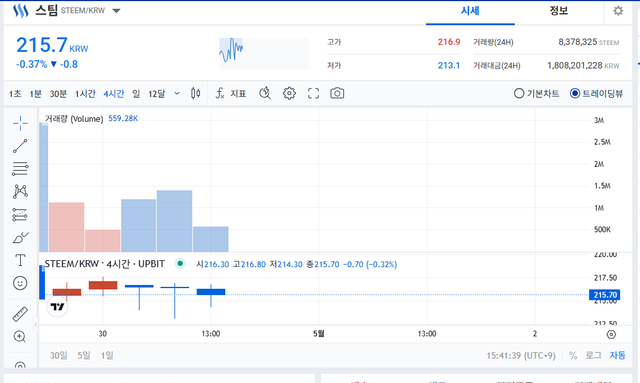Image resolution: width=640 pixels, height=383 pixels.
Task: Expand the STEEM/KRW market dropdown
Action: pyautogui.click(x=116, y=11)
